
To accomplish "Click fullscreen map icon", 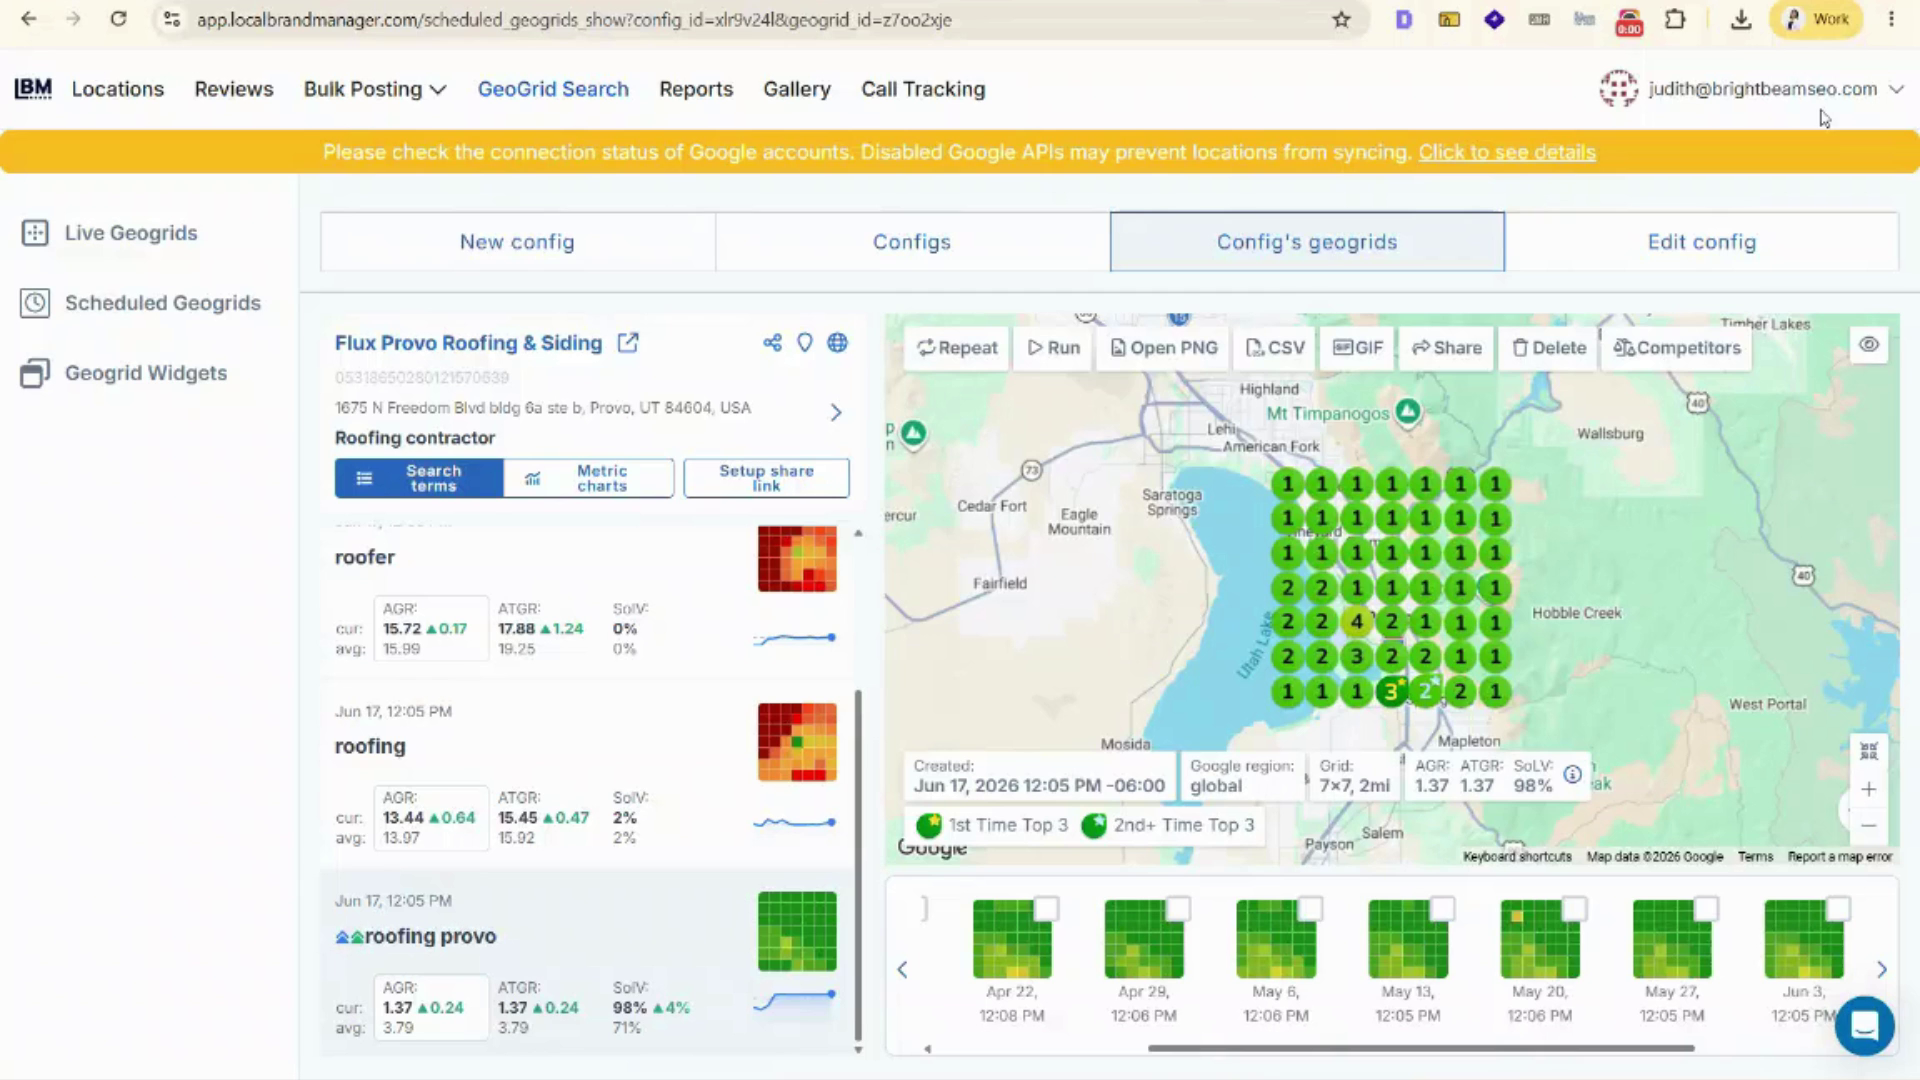I will [x=1868, y=751].
